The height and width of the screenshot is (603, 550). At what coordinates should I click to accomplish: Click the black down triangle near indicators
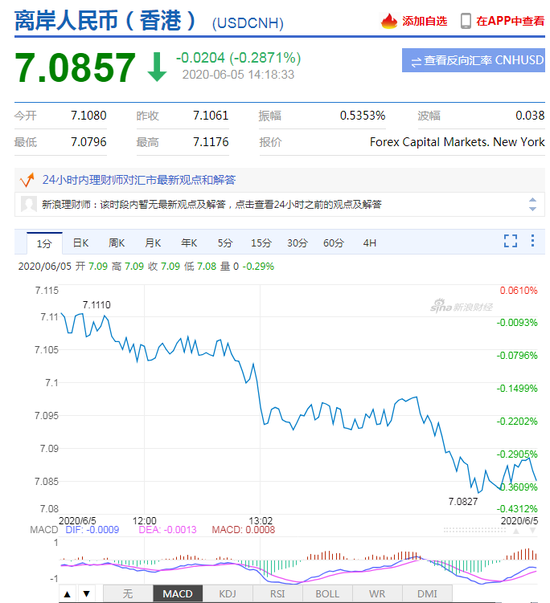click(87, 594)
